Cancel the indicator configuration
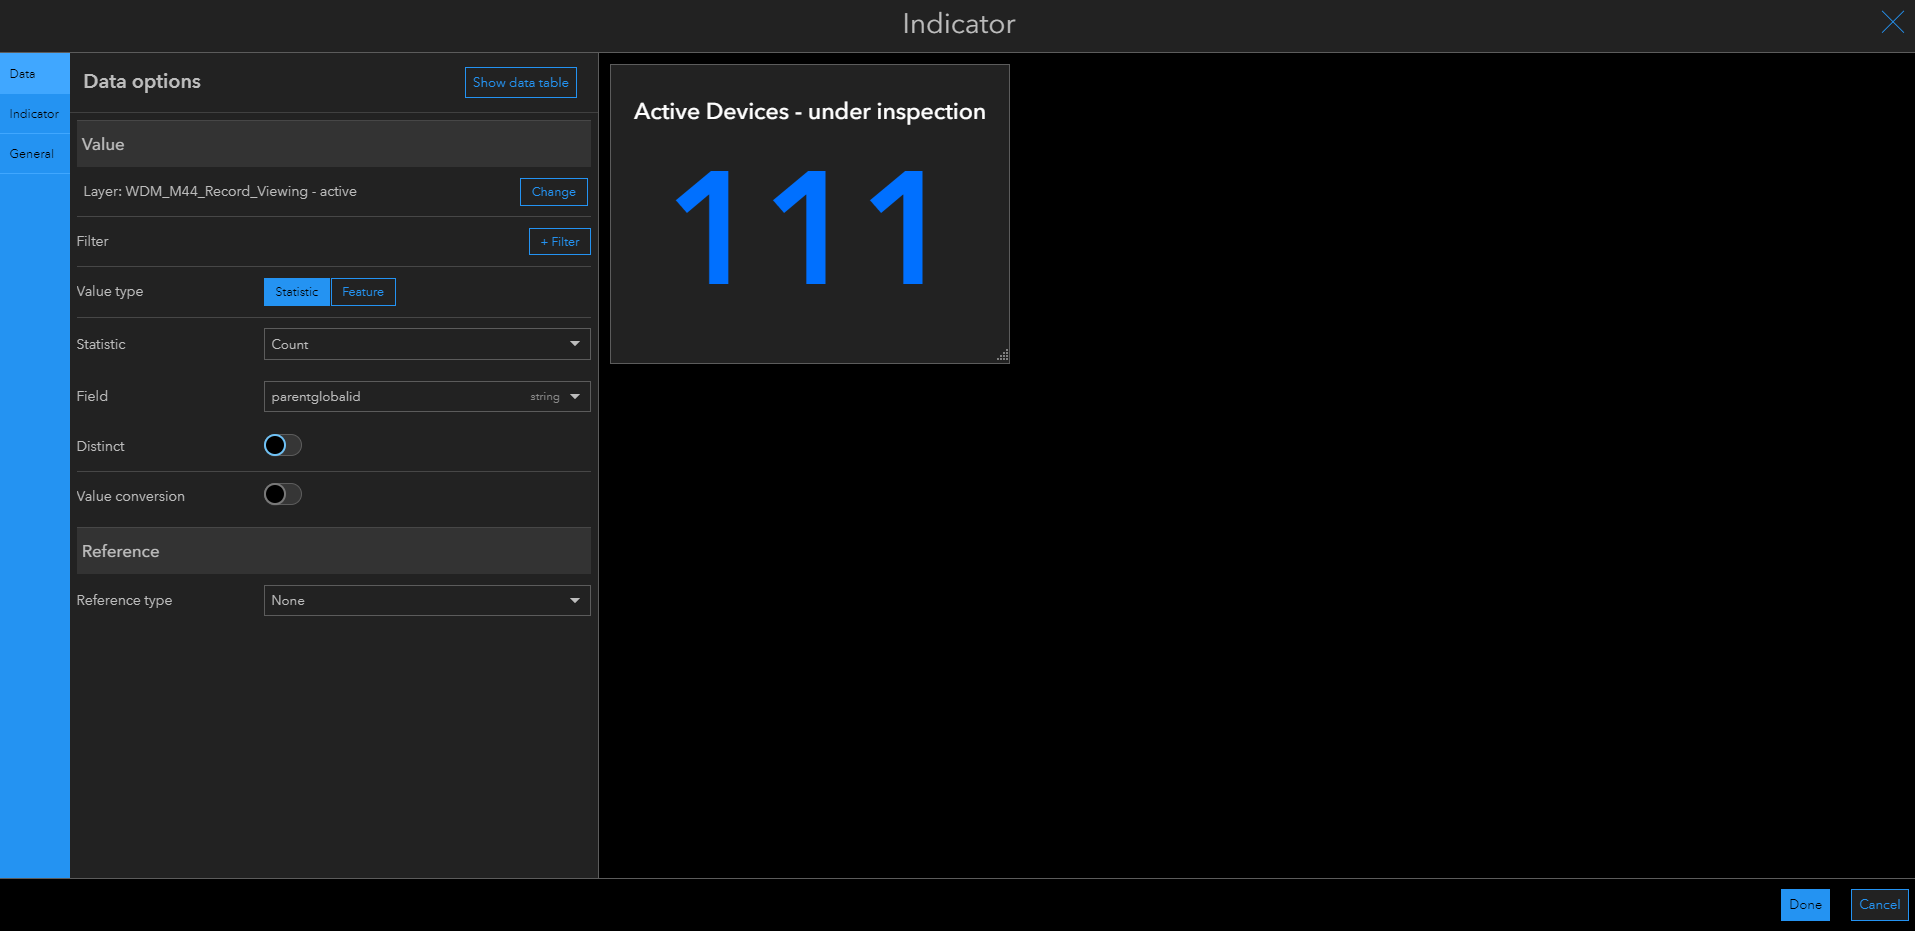1915x931 pixels. coord(1878,904)
